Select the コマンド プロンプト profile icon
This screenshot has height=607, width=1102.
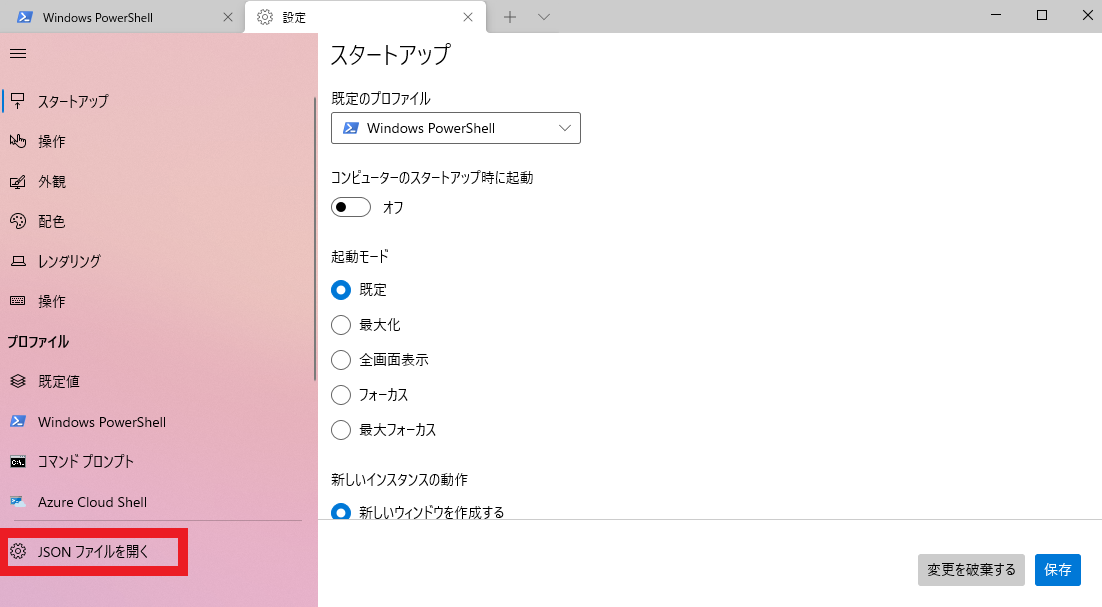pos(17,461)
